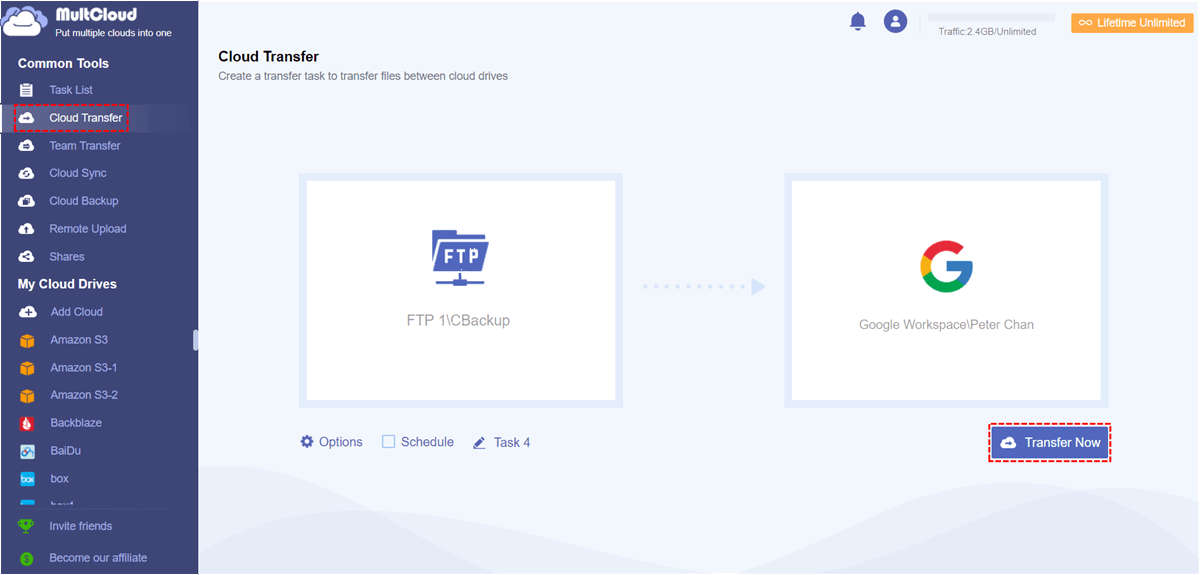
Task: Open notifications bell icon
Action: point(858,22)
